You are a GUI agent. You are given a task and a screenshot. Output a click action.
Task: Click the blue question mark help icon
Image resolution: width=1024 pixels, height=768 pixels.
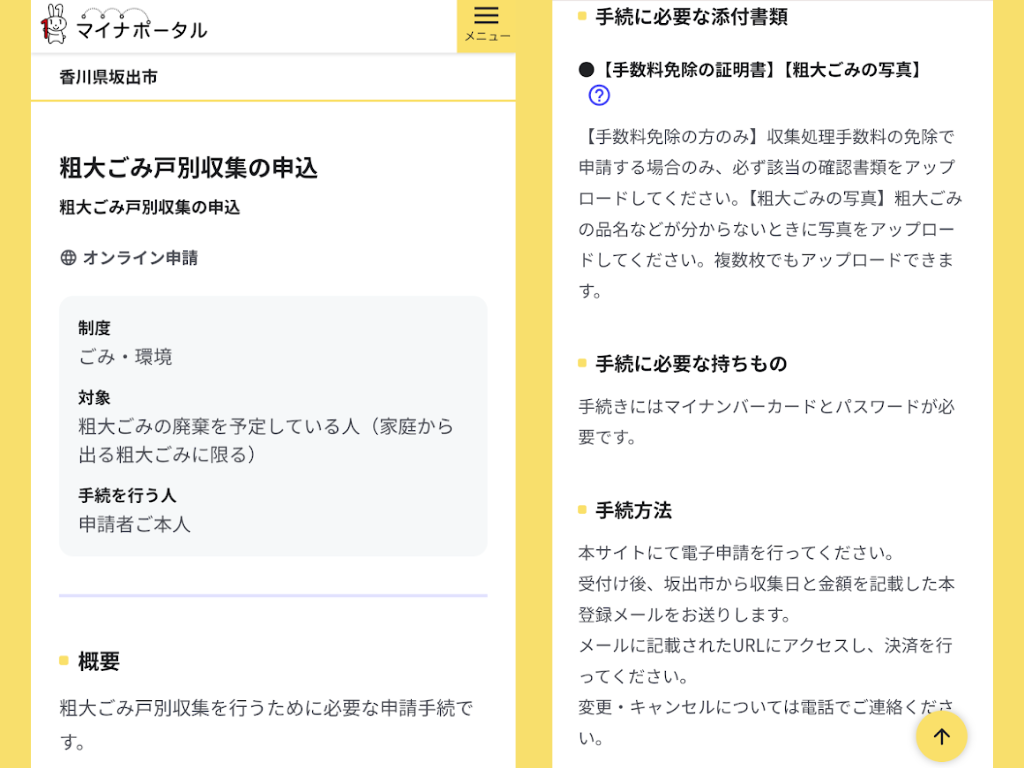point(599,95)
